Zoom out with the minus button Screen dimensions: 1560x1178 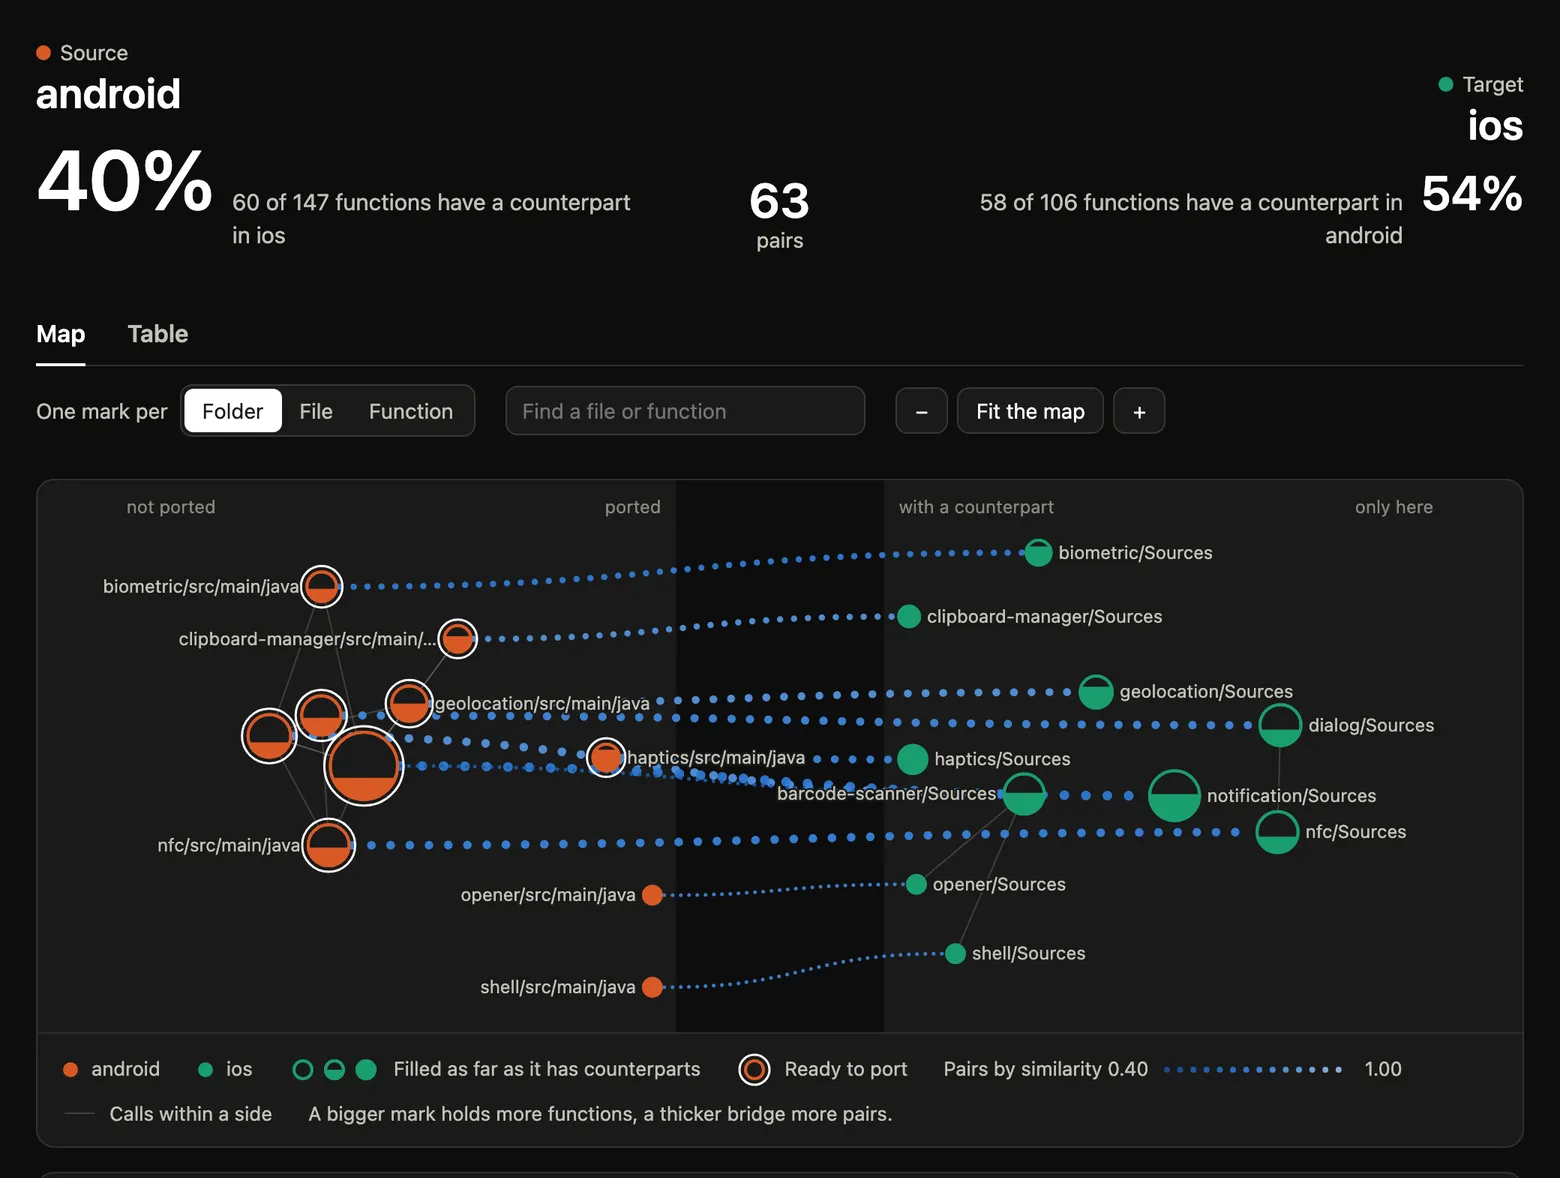pyautogui.click(x=922, y=411)
